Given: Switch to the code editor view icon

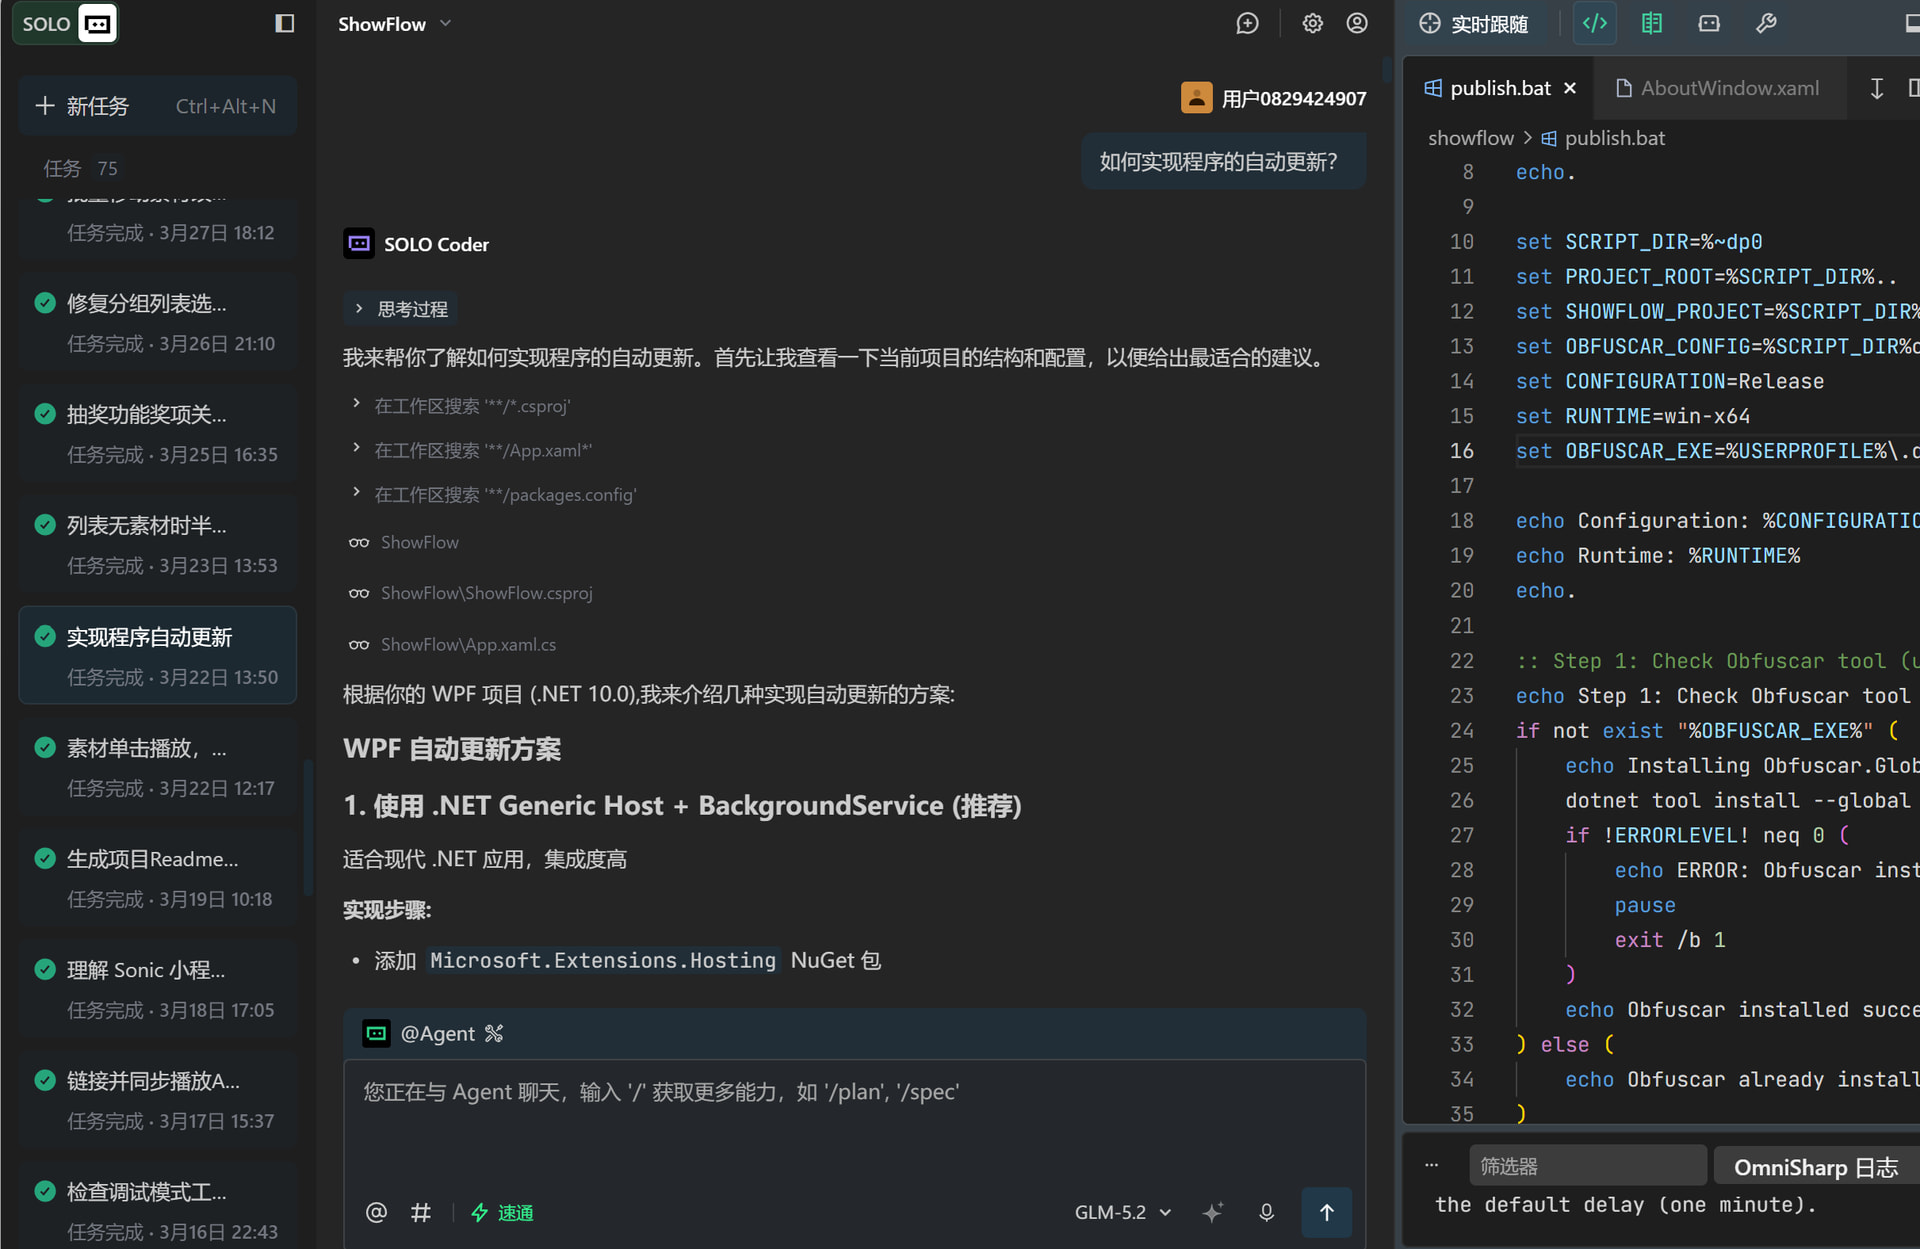Looking at the screenshot, I should 1595,24.
